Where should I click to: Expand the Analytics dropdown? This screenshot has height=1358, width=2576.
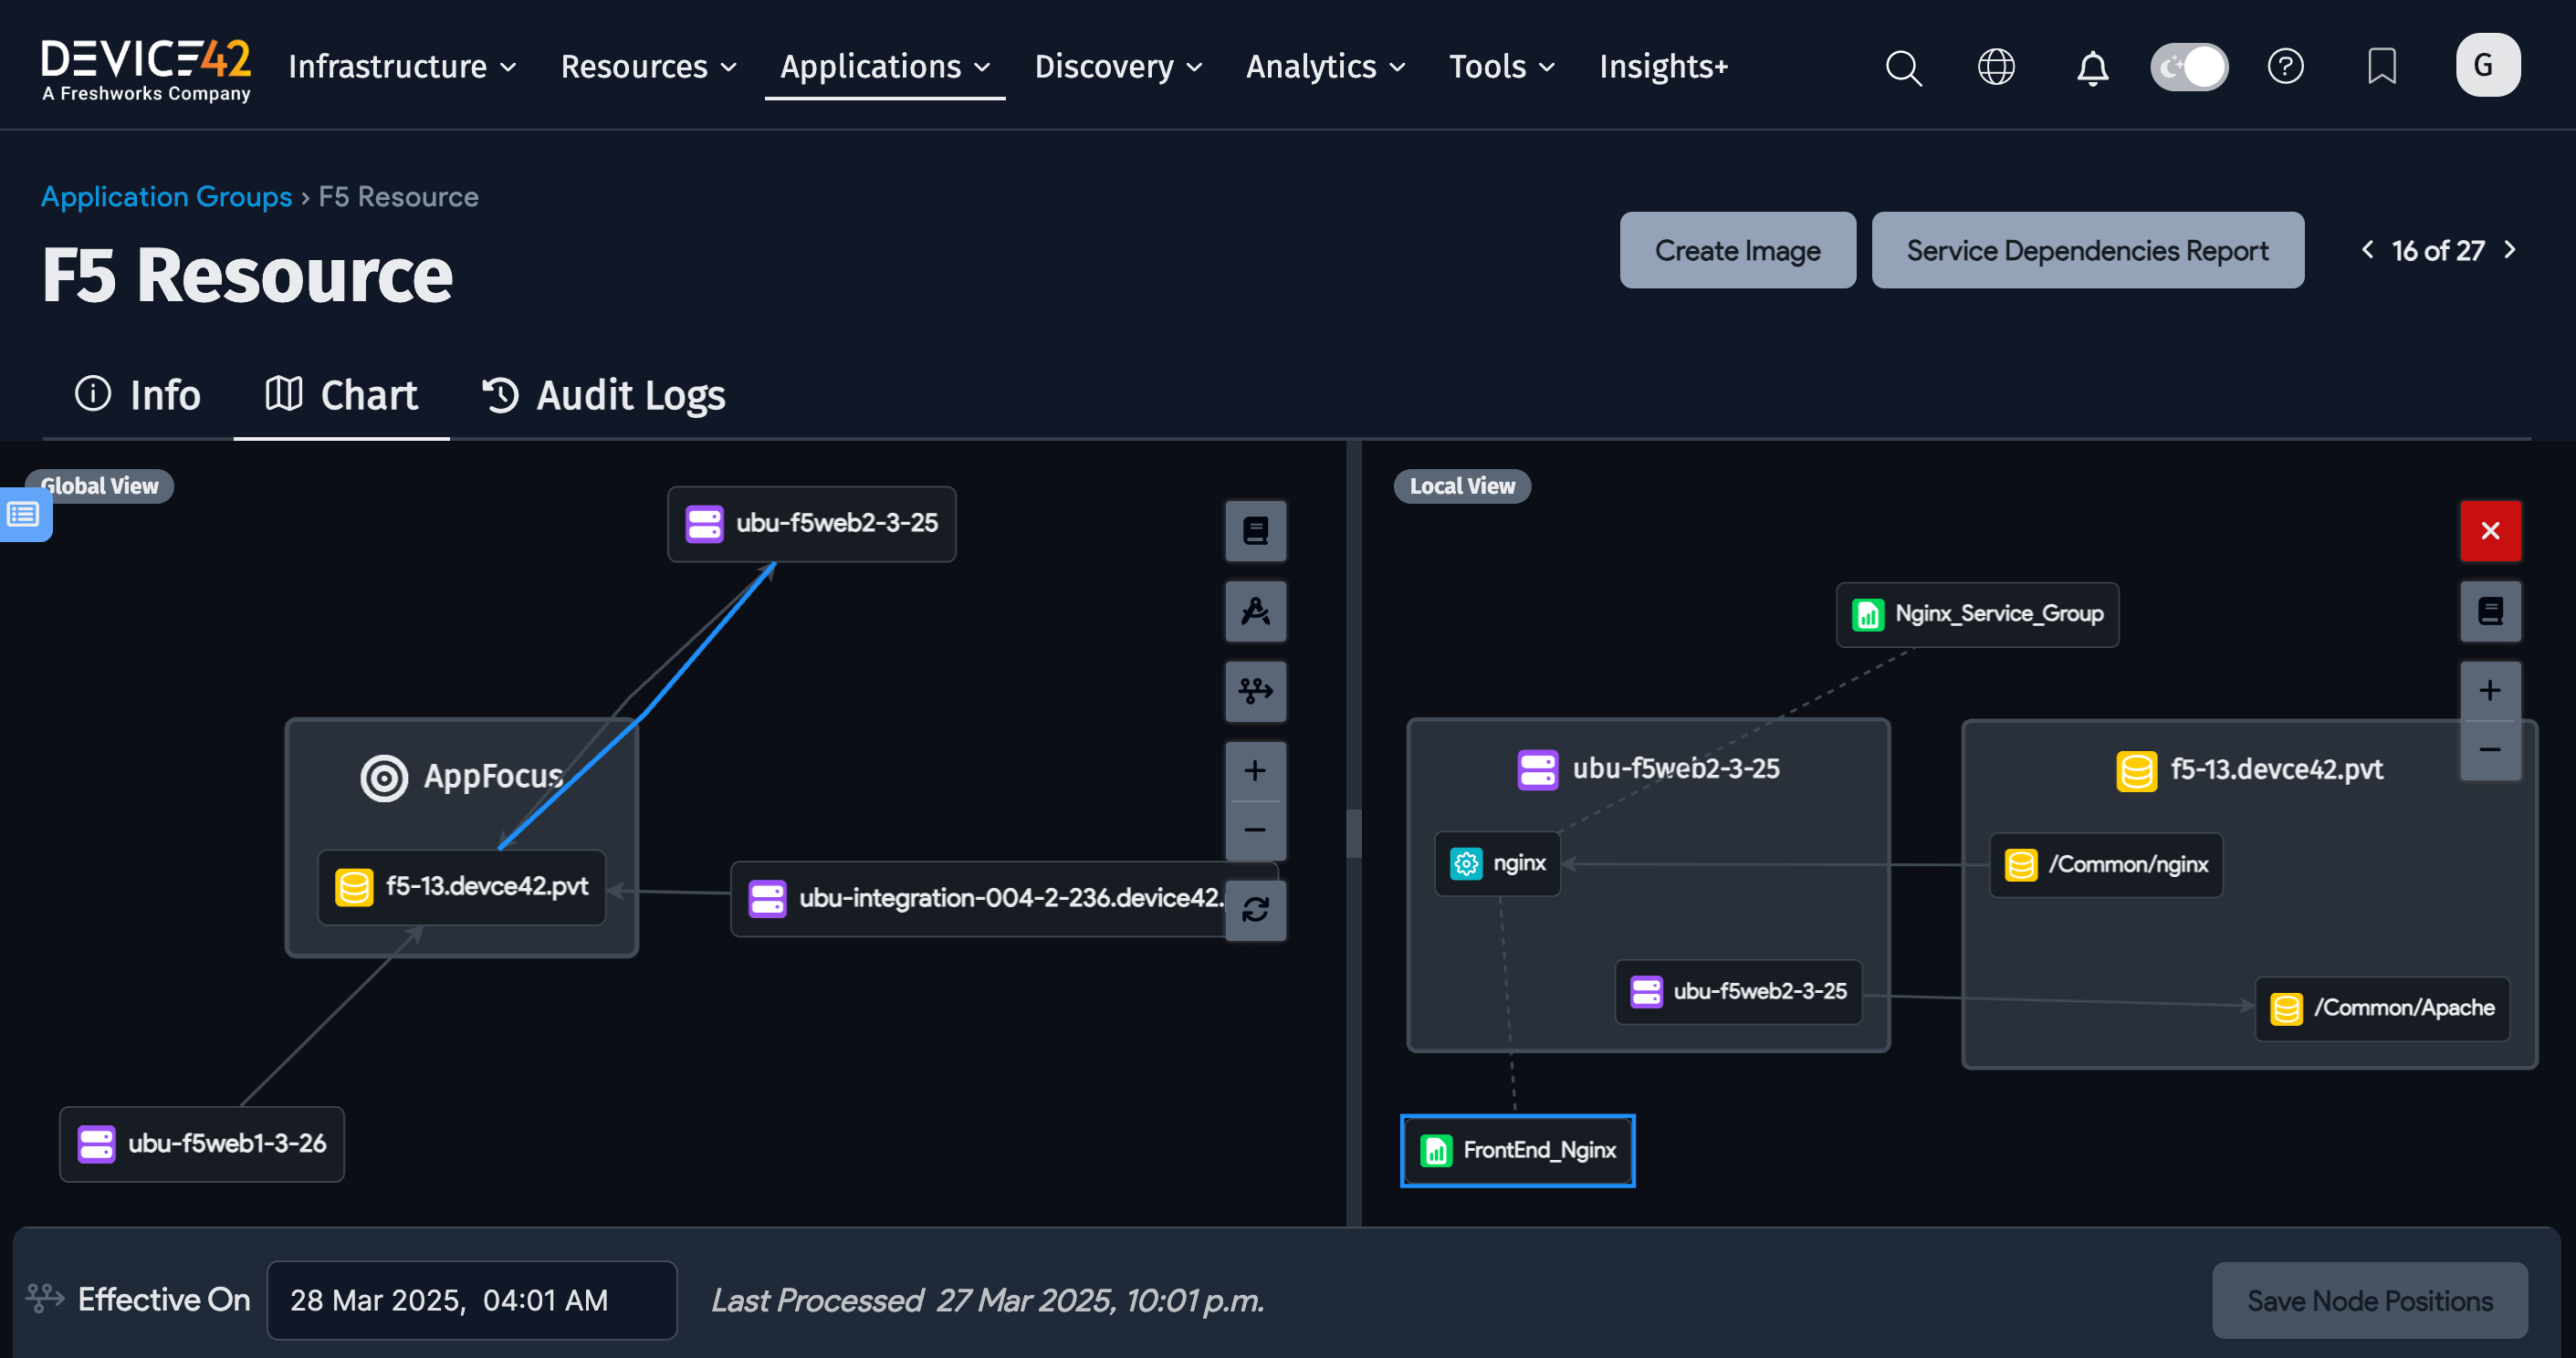(1323, 66)
